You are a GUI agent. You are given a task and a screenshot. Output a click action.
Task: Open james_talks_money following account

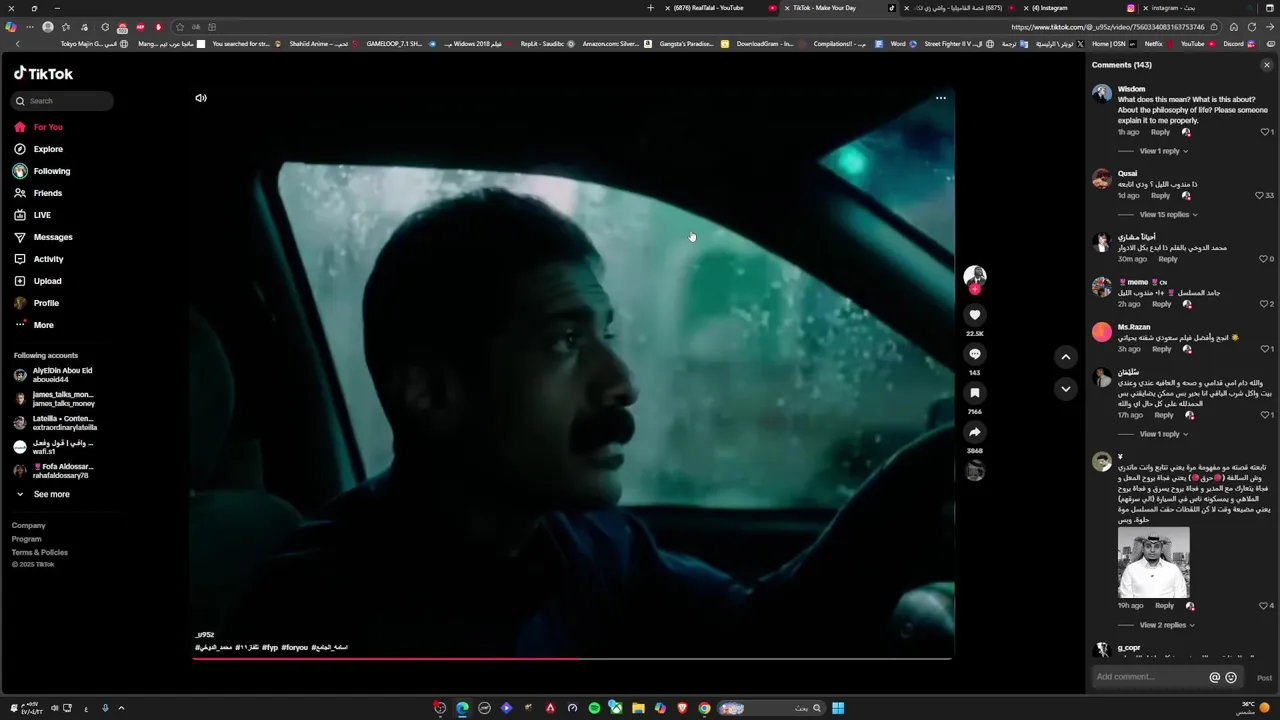[x=53, y=399]
